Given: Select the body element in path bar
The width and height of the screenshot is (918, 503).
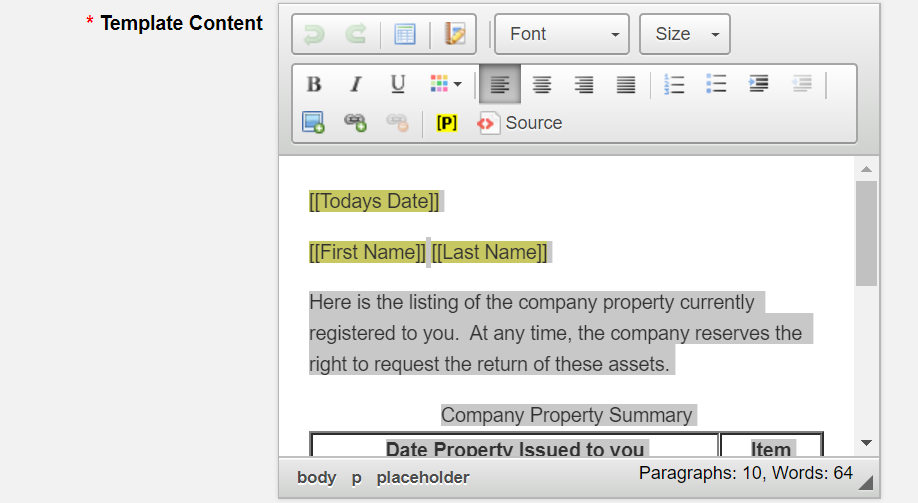Looking at the screenshot, I should (x=316, y=477).
